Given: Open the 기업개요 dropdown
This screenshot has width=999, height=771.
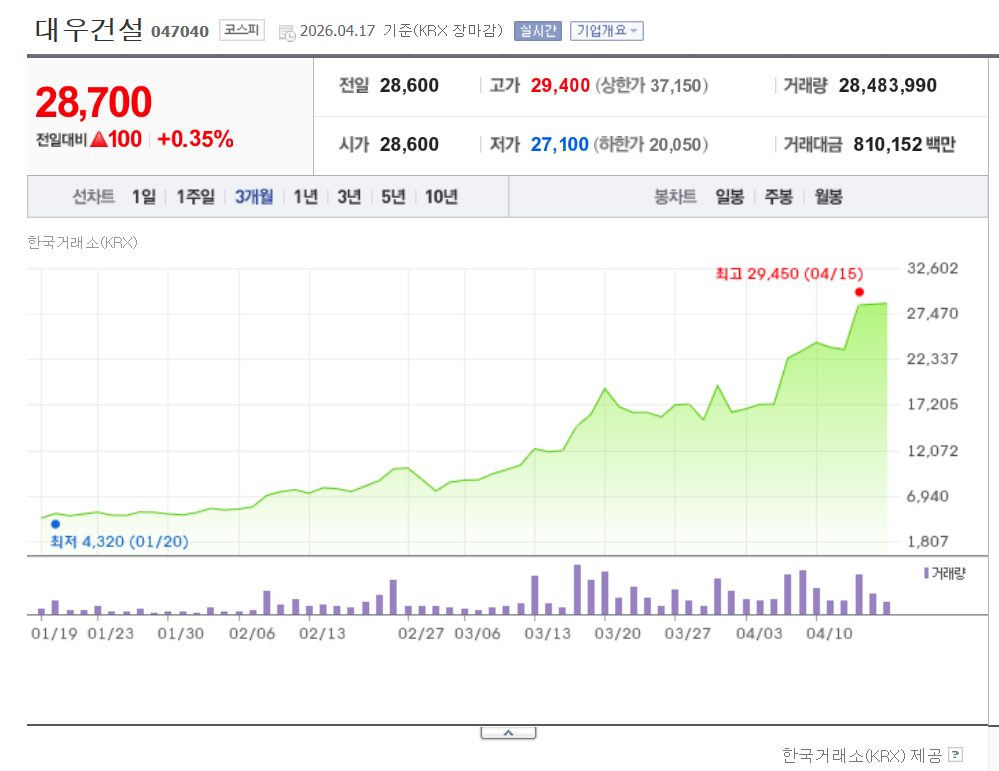Looking at the screenshot, I should coord(607,31).
